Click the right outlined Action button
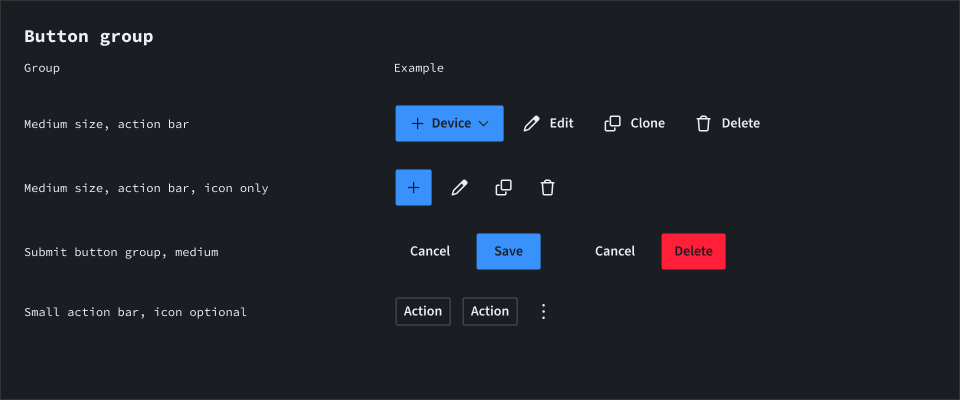 coord(490,312)
